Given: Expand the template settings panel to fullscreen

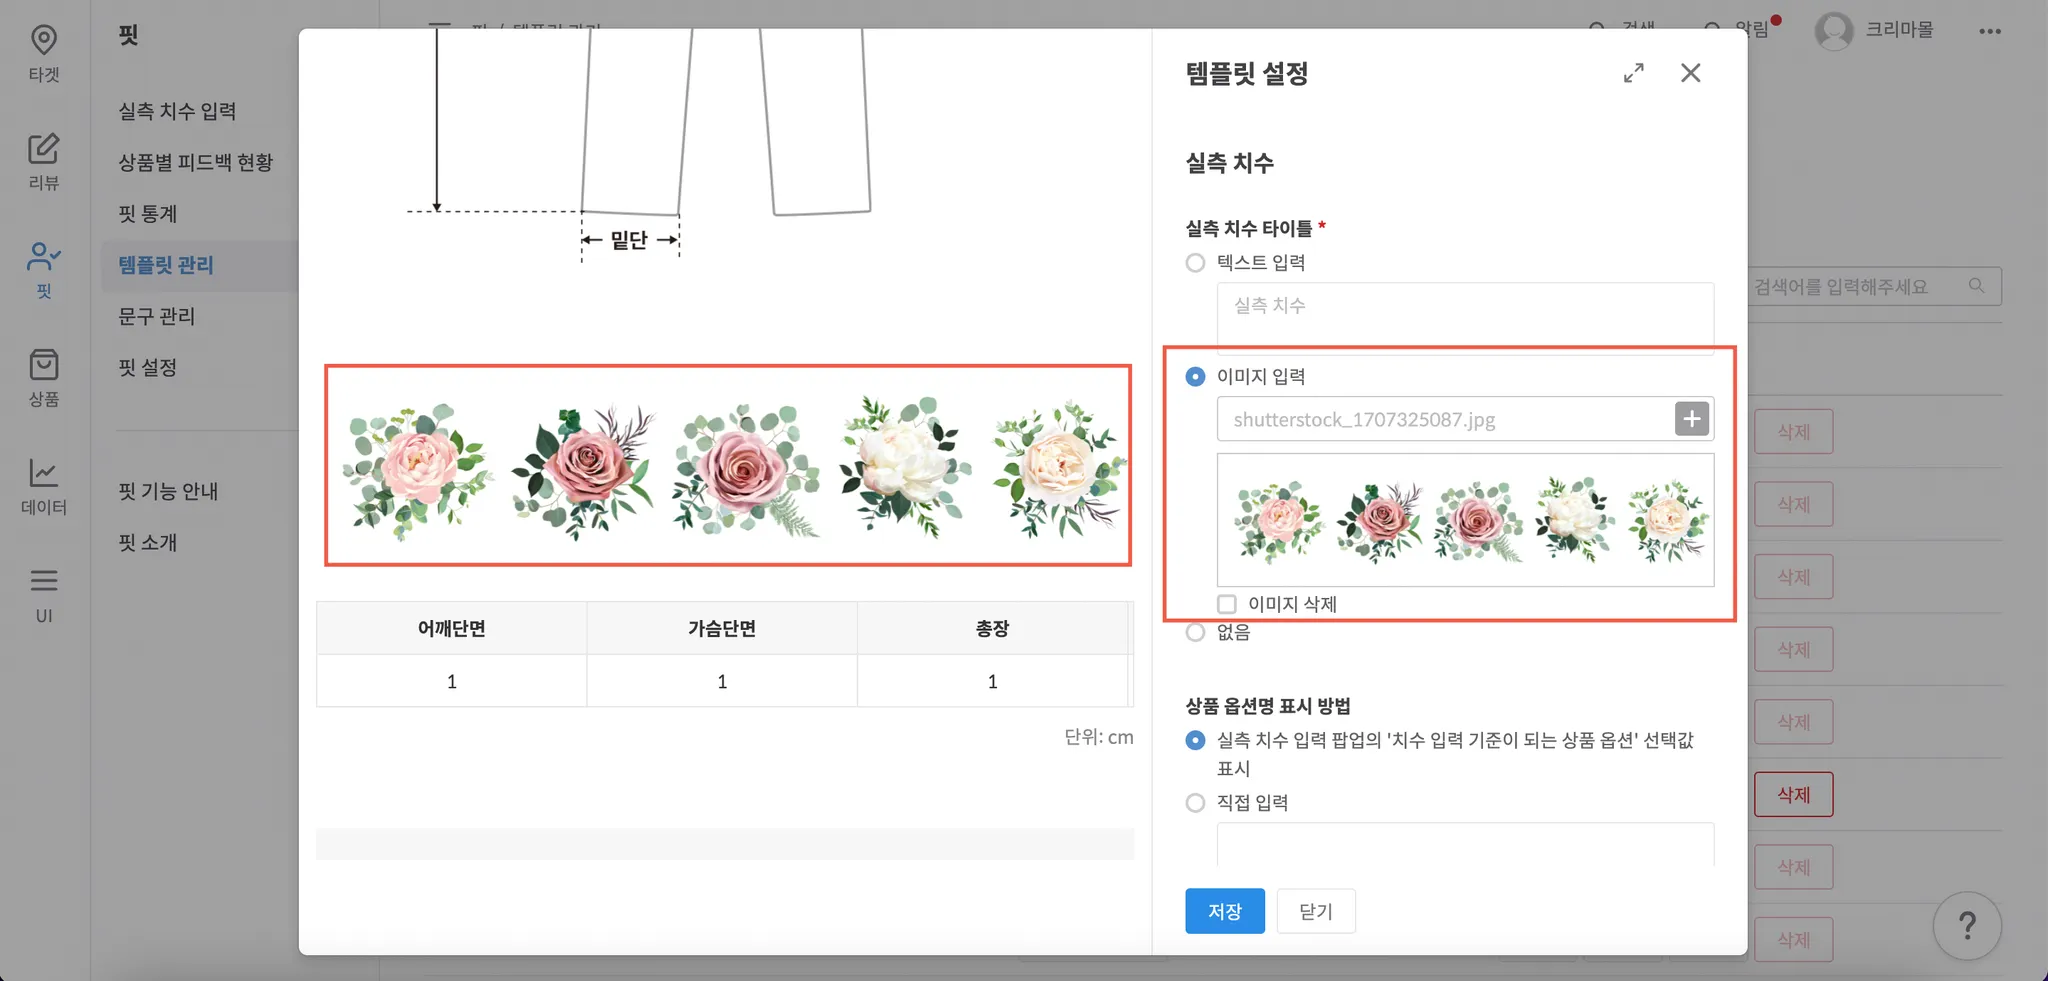Looking at the screenshot, I should 1633,73.
